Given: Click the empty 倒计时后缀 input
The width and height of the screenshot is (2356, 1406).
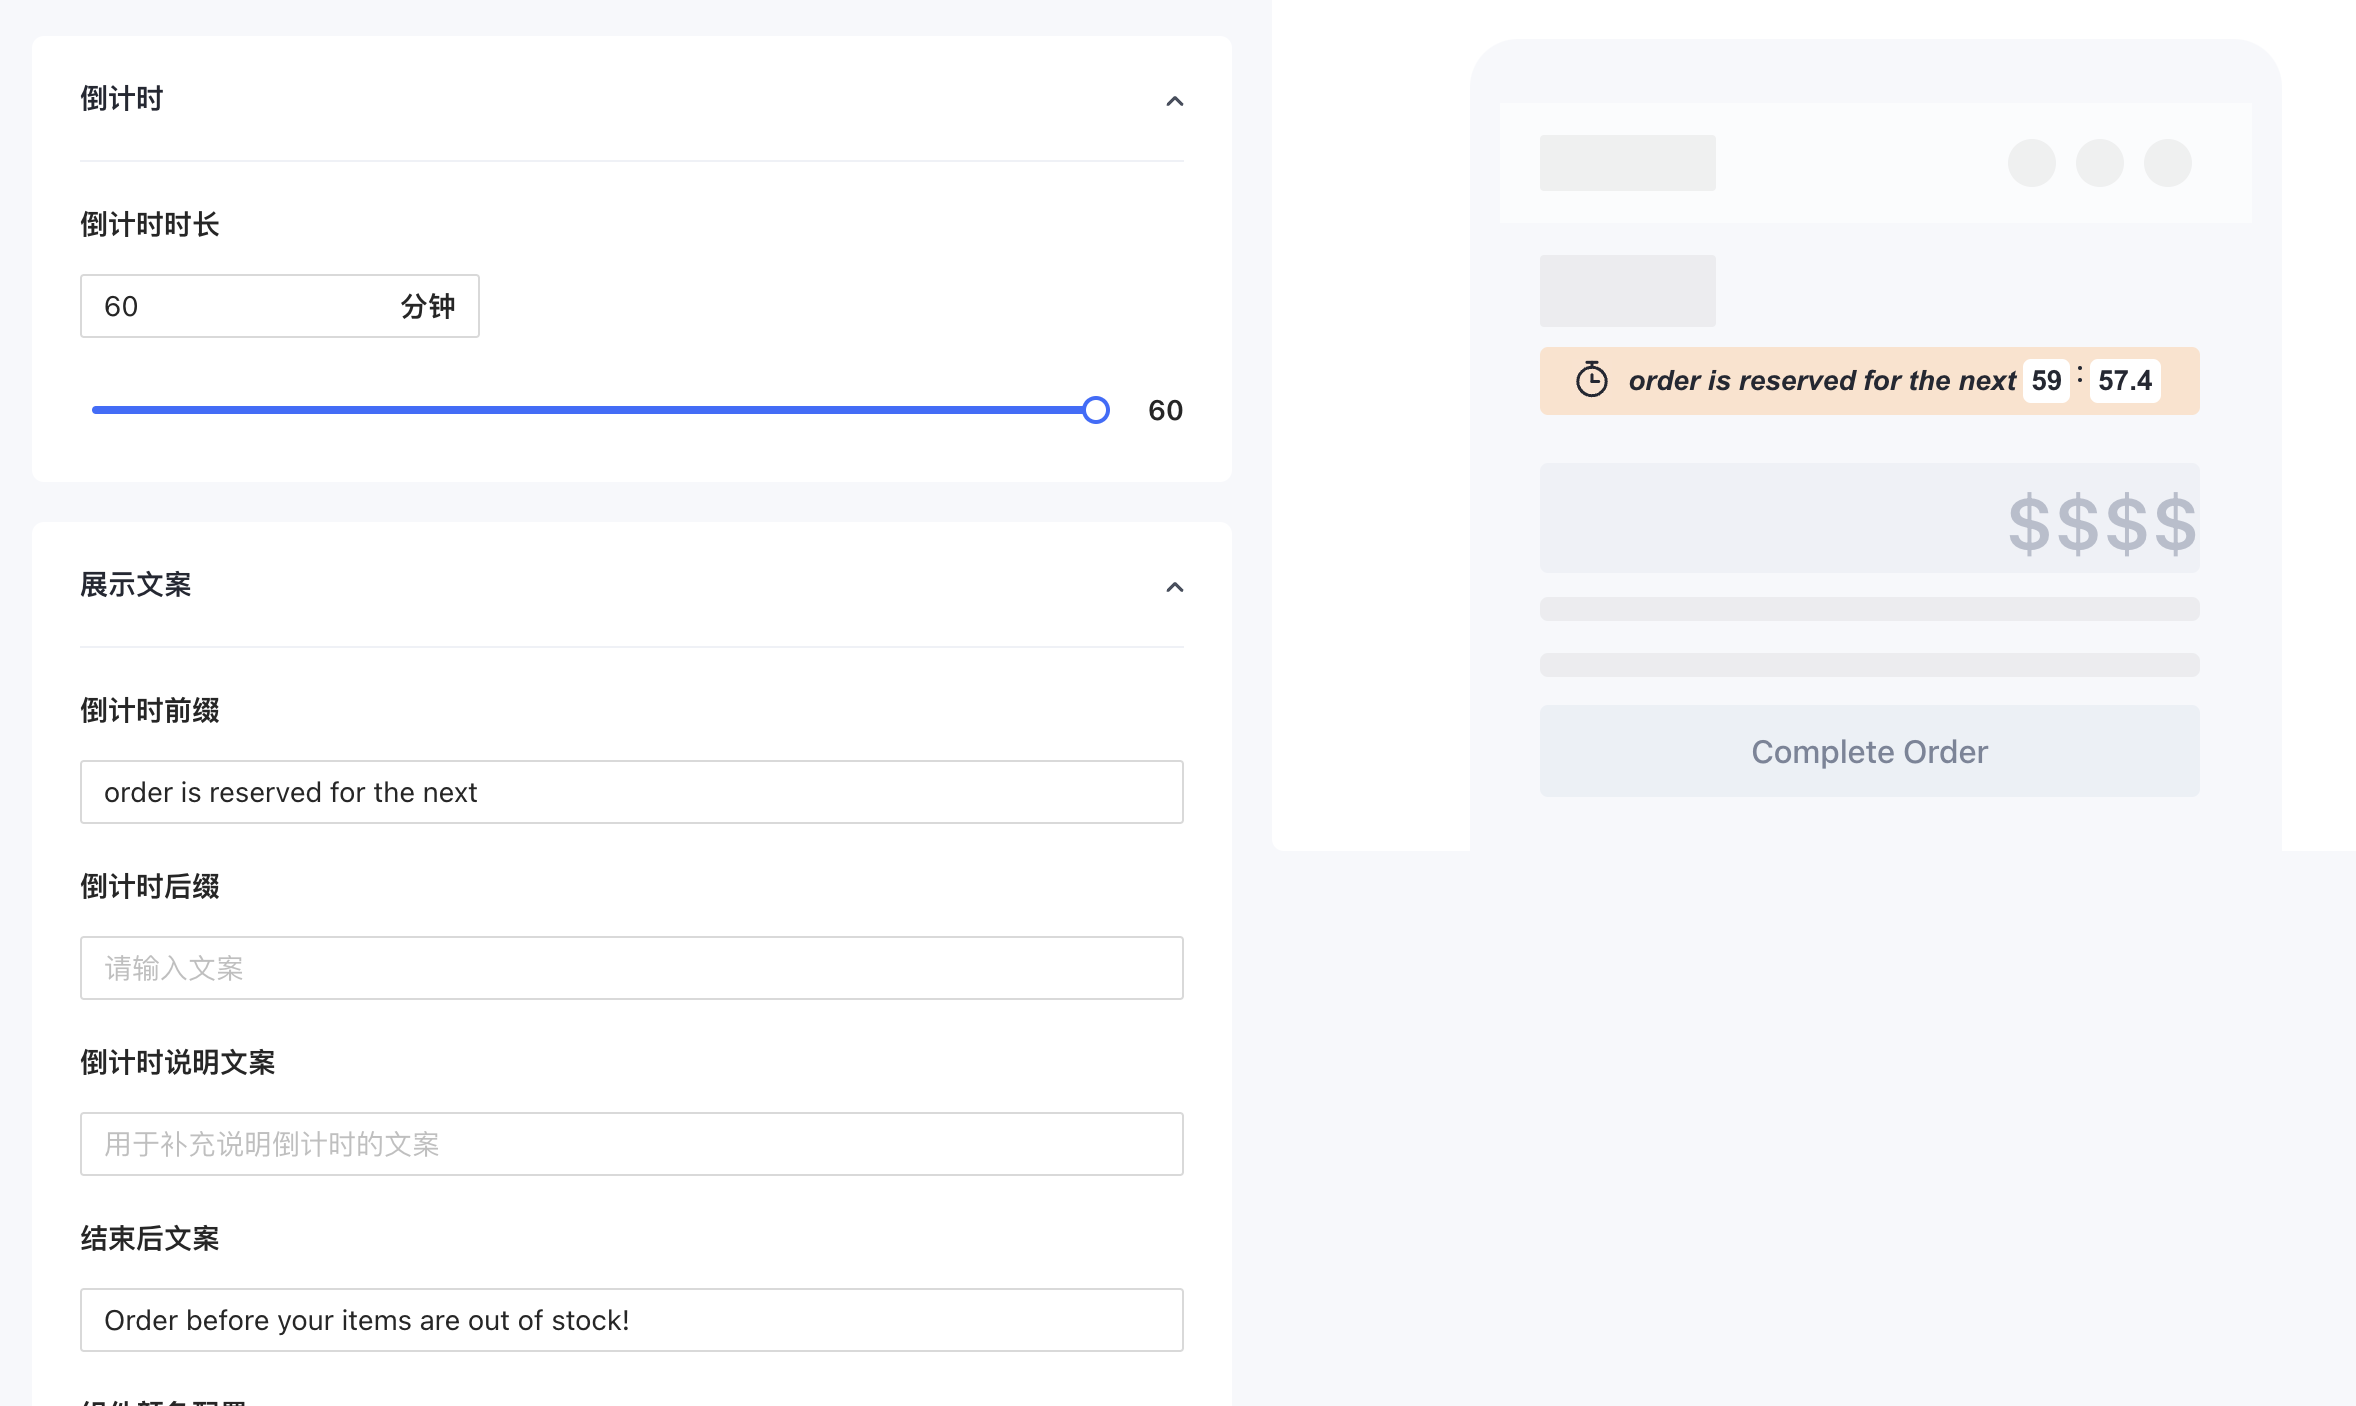Looking at the screenshot, I should click(x=631, y=968).
